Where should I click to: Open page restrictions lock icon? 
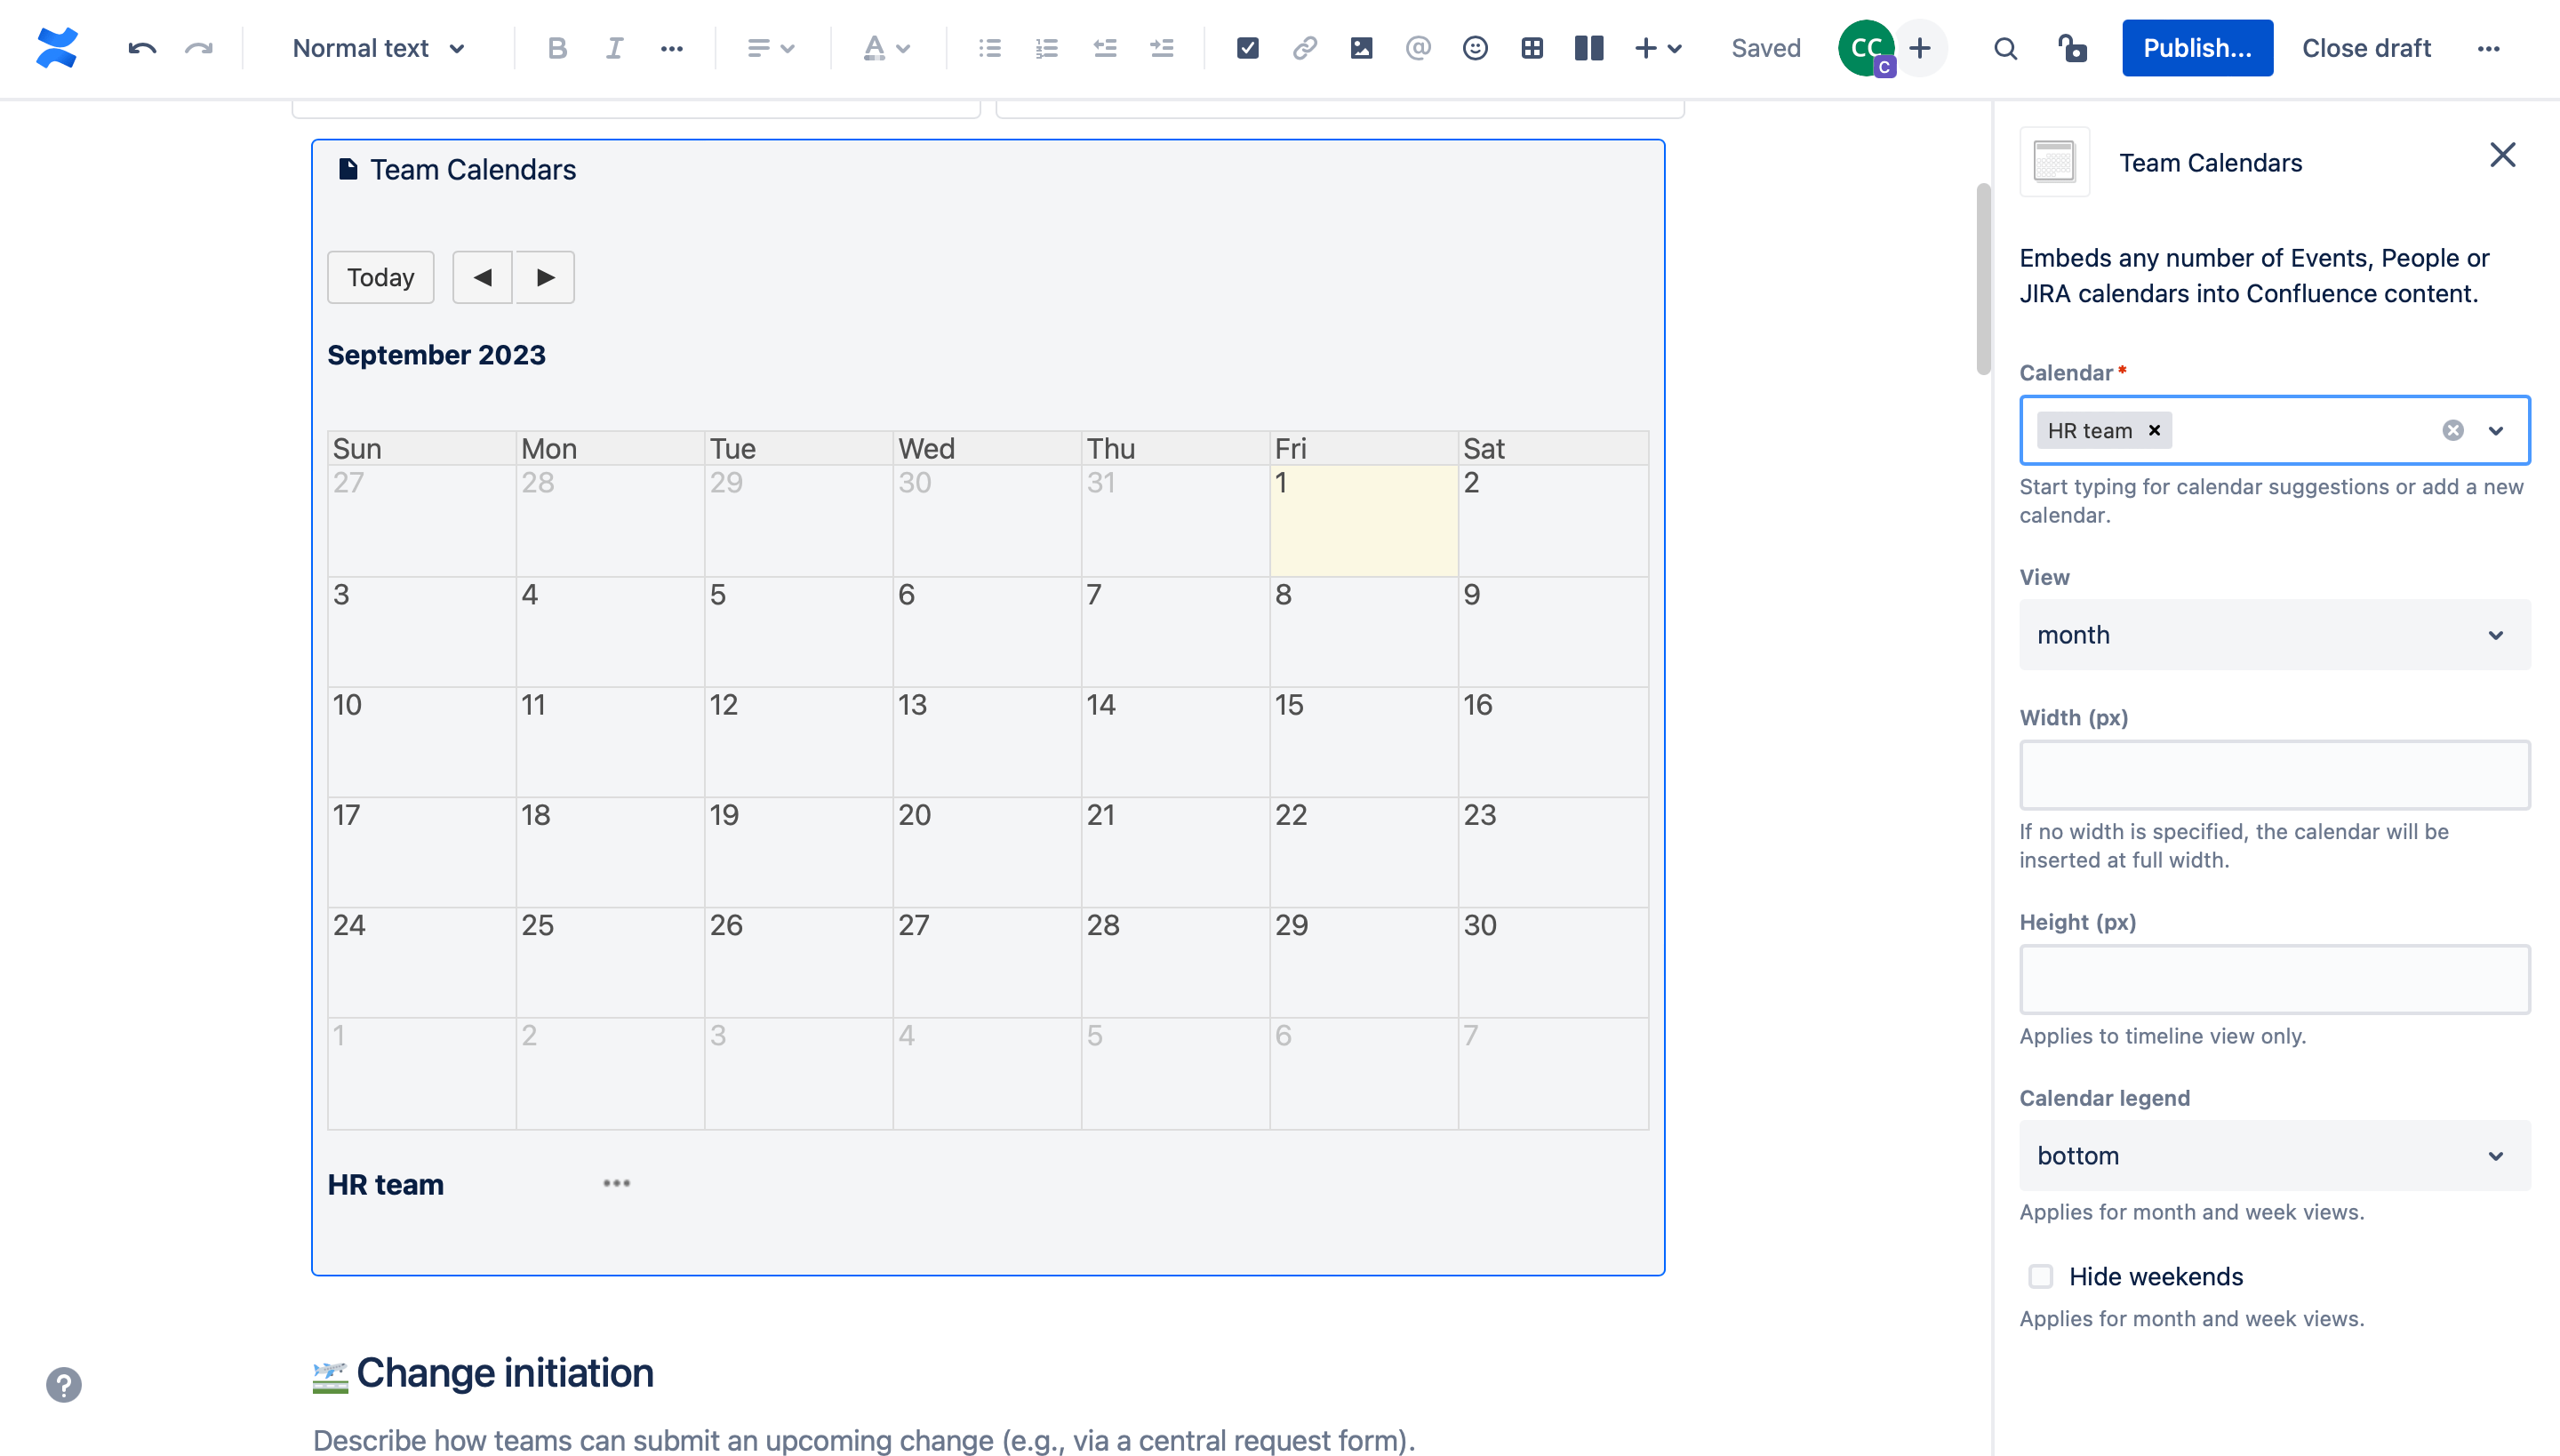2072,48
